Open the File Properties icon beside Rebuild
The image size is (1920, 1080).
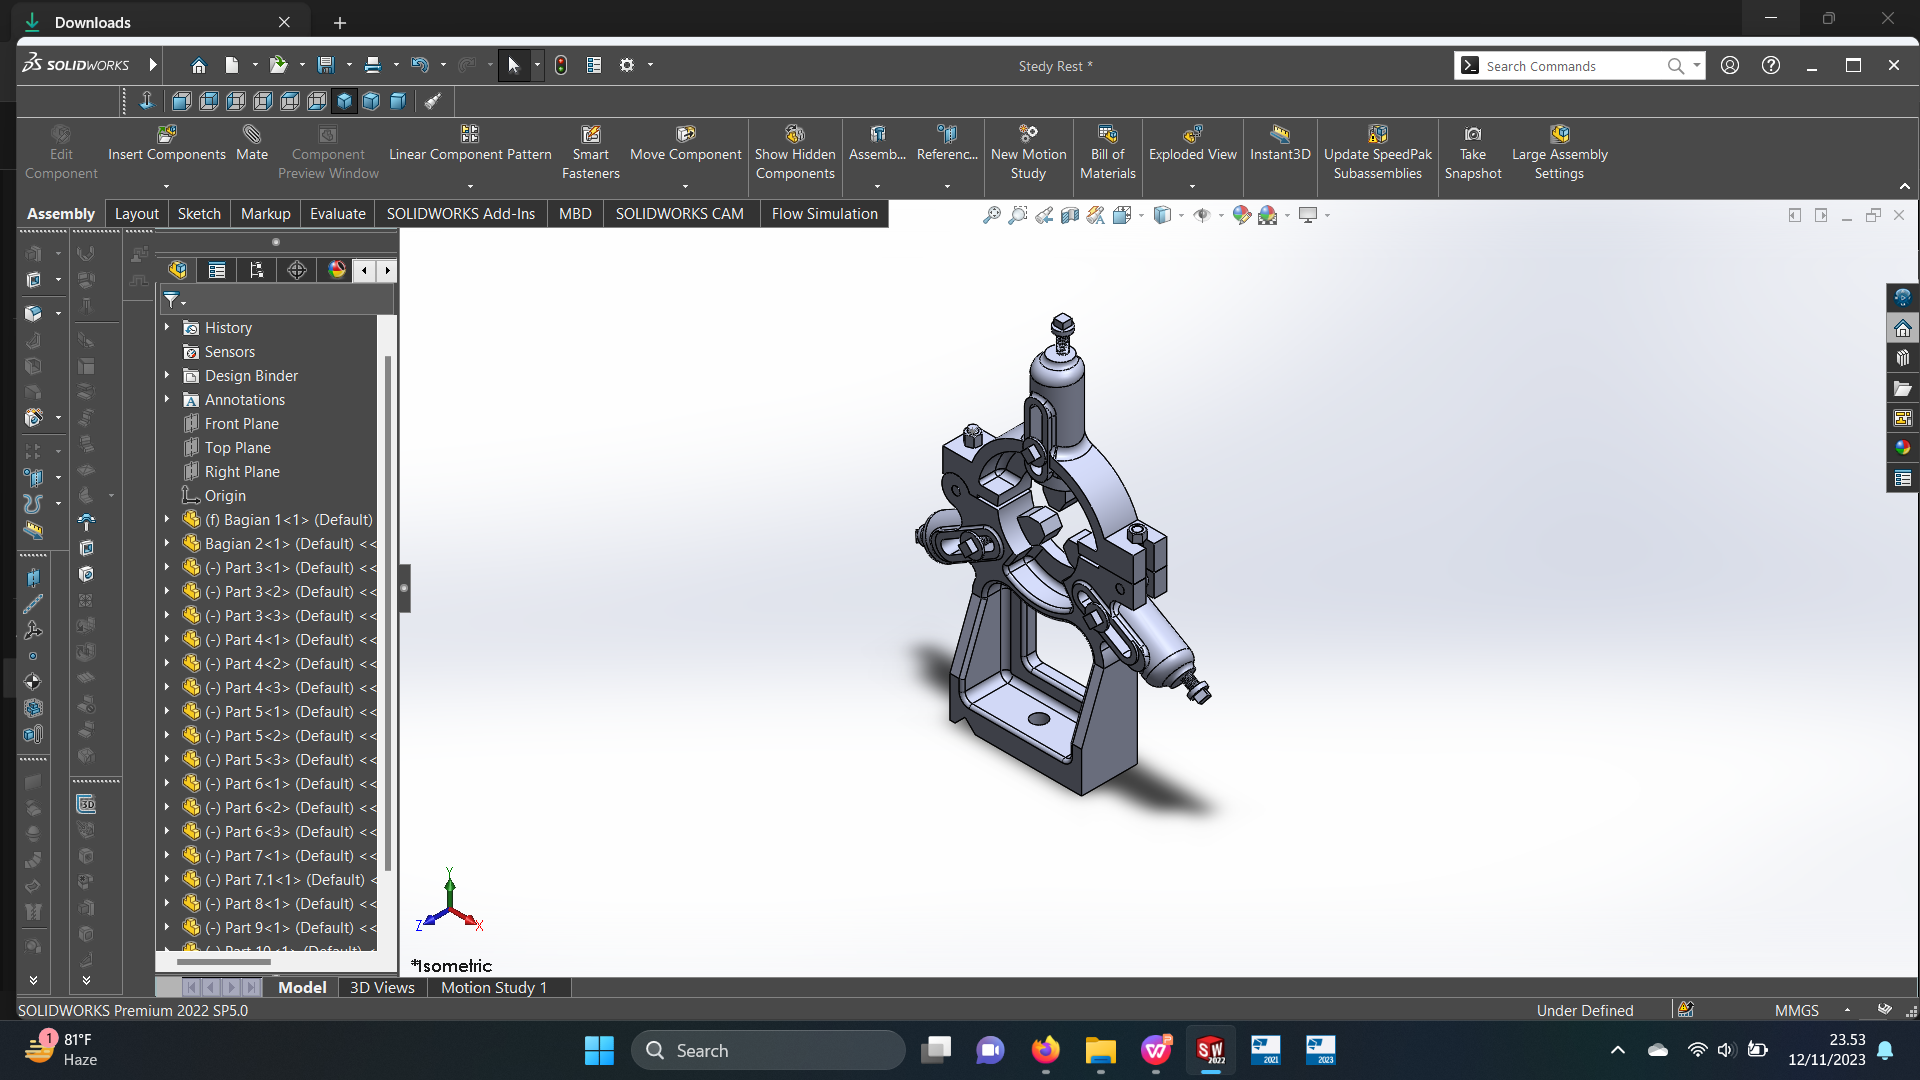(594, 65)
